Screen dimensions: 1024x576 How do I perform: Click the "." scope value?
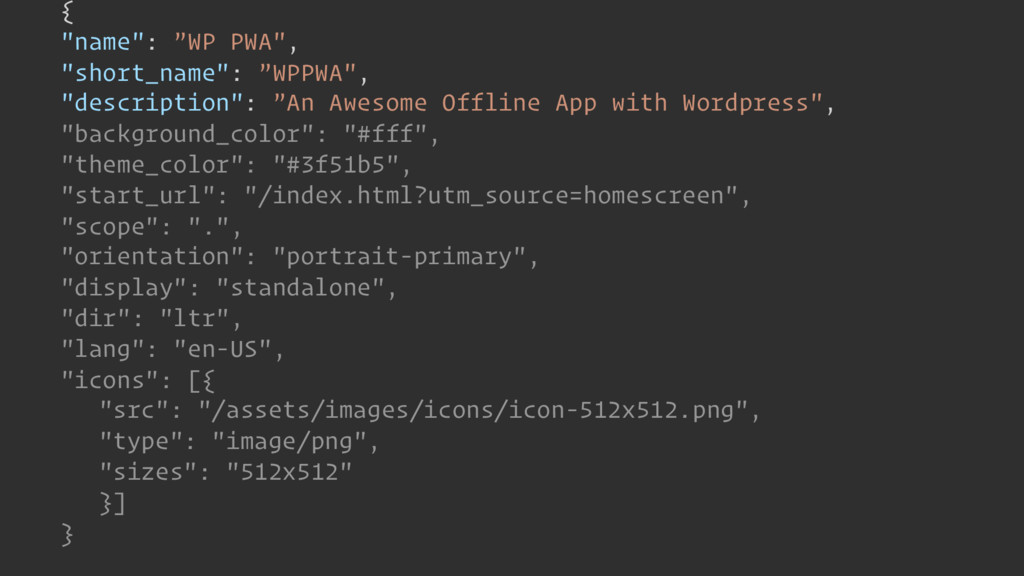pyautogui.click(x=208, y=227)
